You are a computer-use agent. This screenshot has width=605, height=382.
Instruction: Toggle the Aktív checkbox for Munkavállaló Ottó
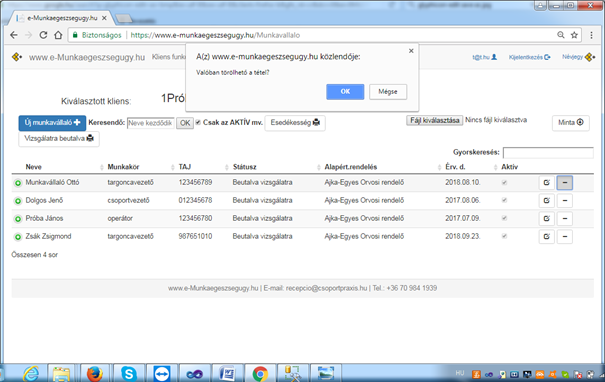point(504,183)
